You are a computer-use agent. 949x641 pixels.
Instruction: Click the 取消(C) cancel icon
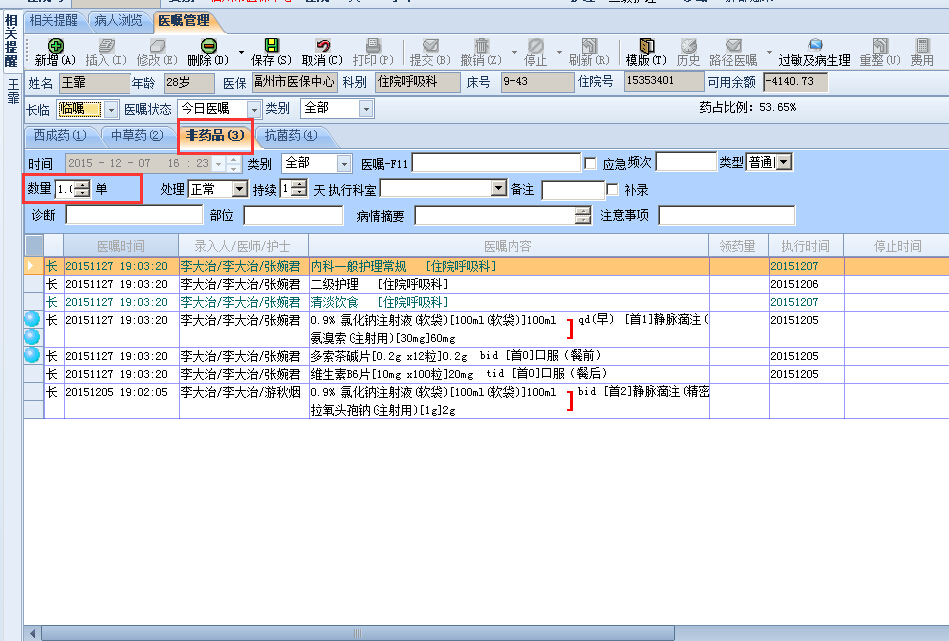pos(323,46)
